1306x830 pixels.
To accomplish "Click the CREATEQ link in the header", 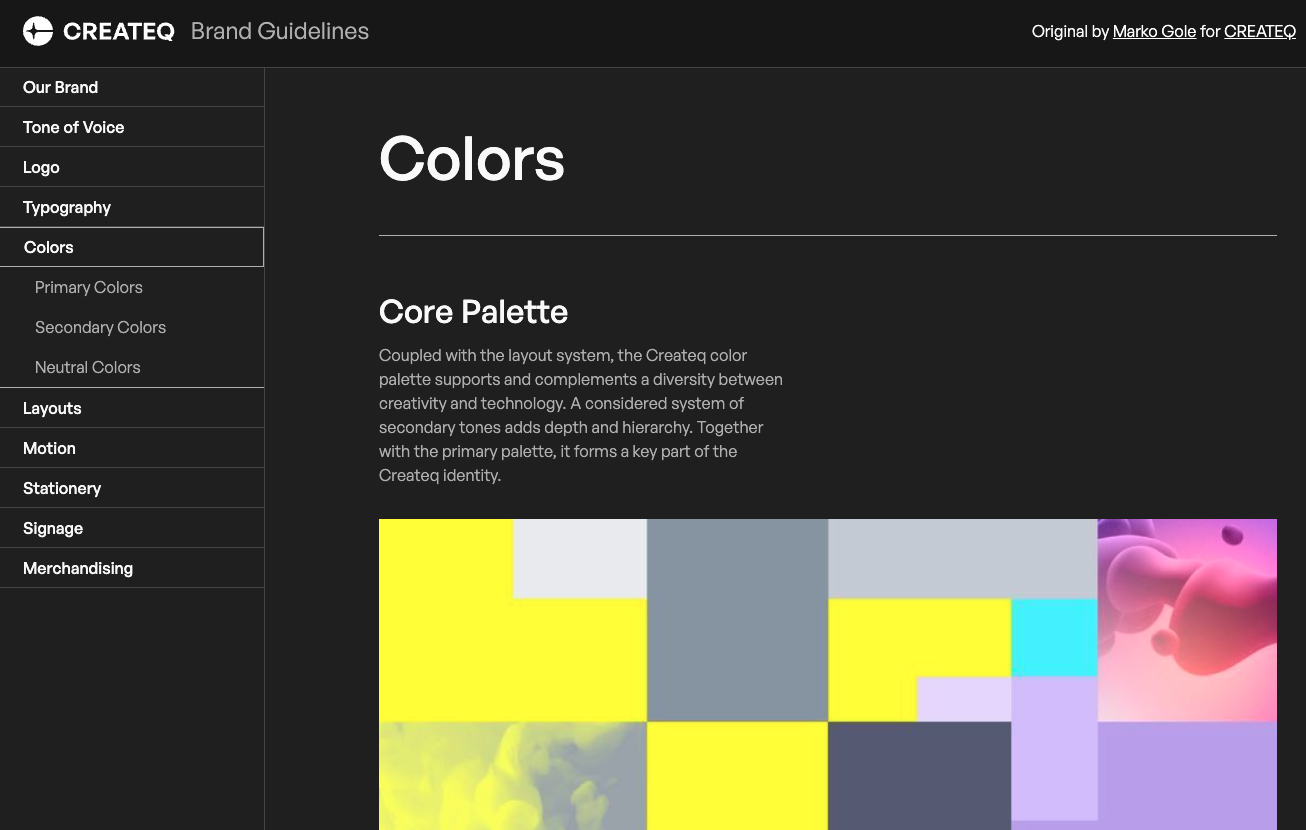I will click(1259, 31).
